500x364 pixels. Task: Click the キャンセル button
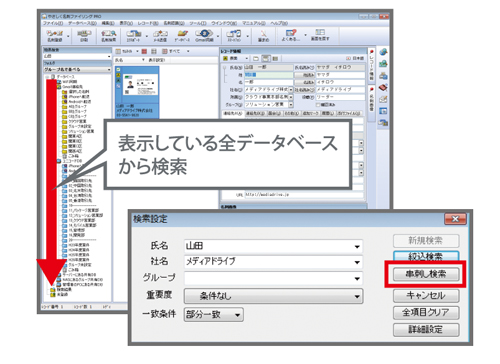[426, 295]
